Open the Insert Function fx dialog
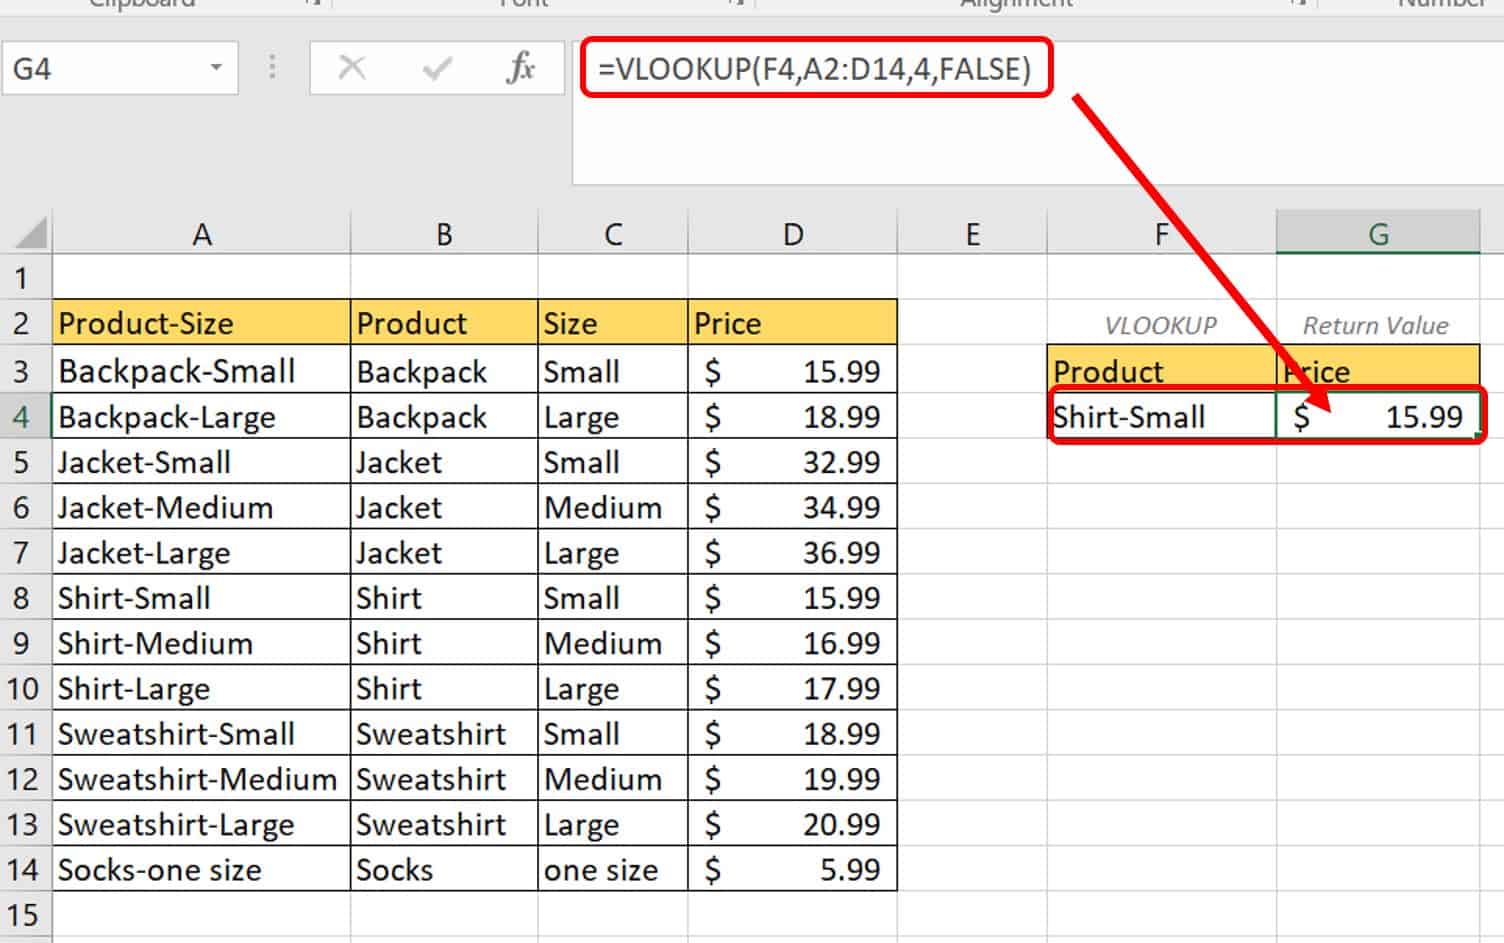 (x=521, y=68)
